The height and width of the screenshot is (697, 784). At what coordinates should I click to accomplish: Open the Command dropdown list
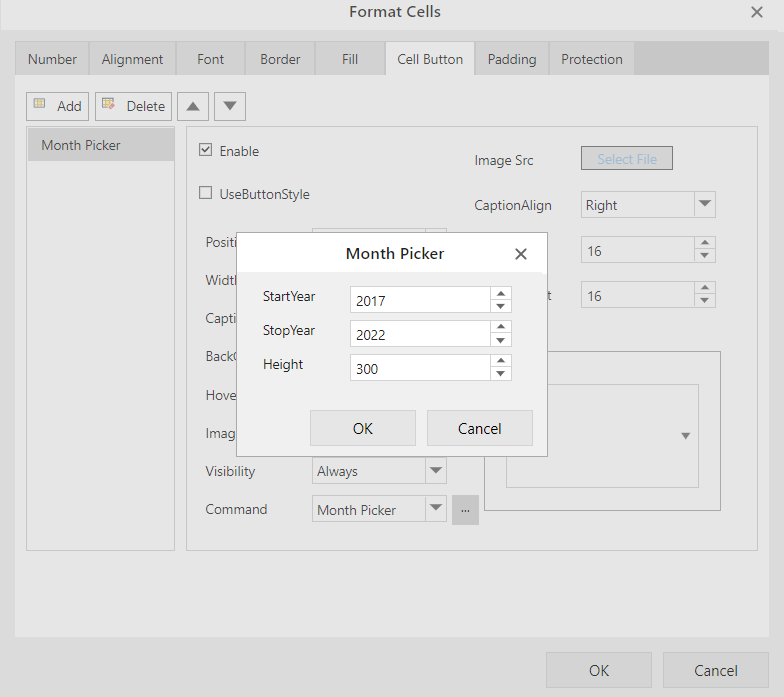[x=436, y=510]
